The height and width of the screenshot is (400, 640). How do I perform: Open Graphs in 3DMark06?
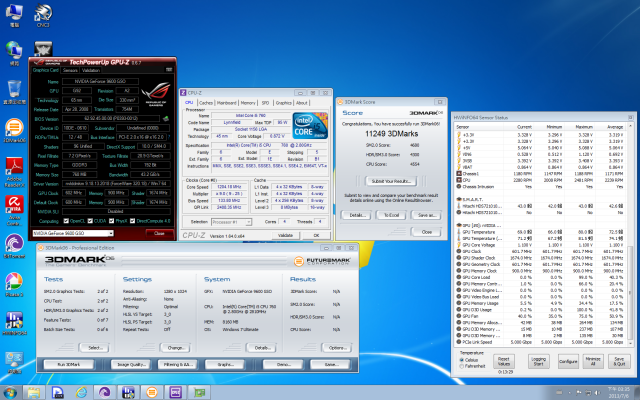225,364
